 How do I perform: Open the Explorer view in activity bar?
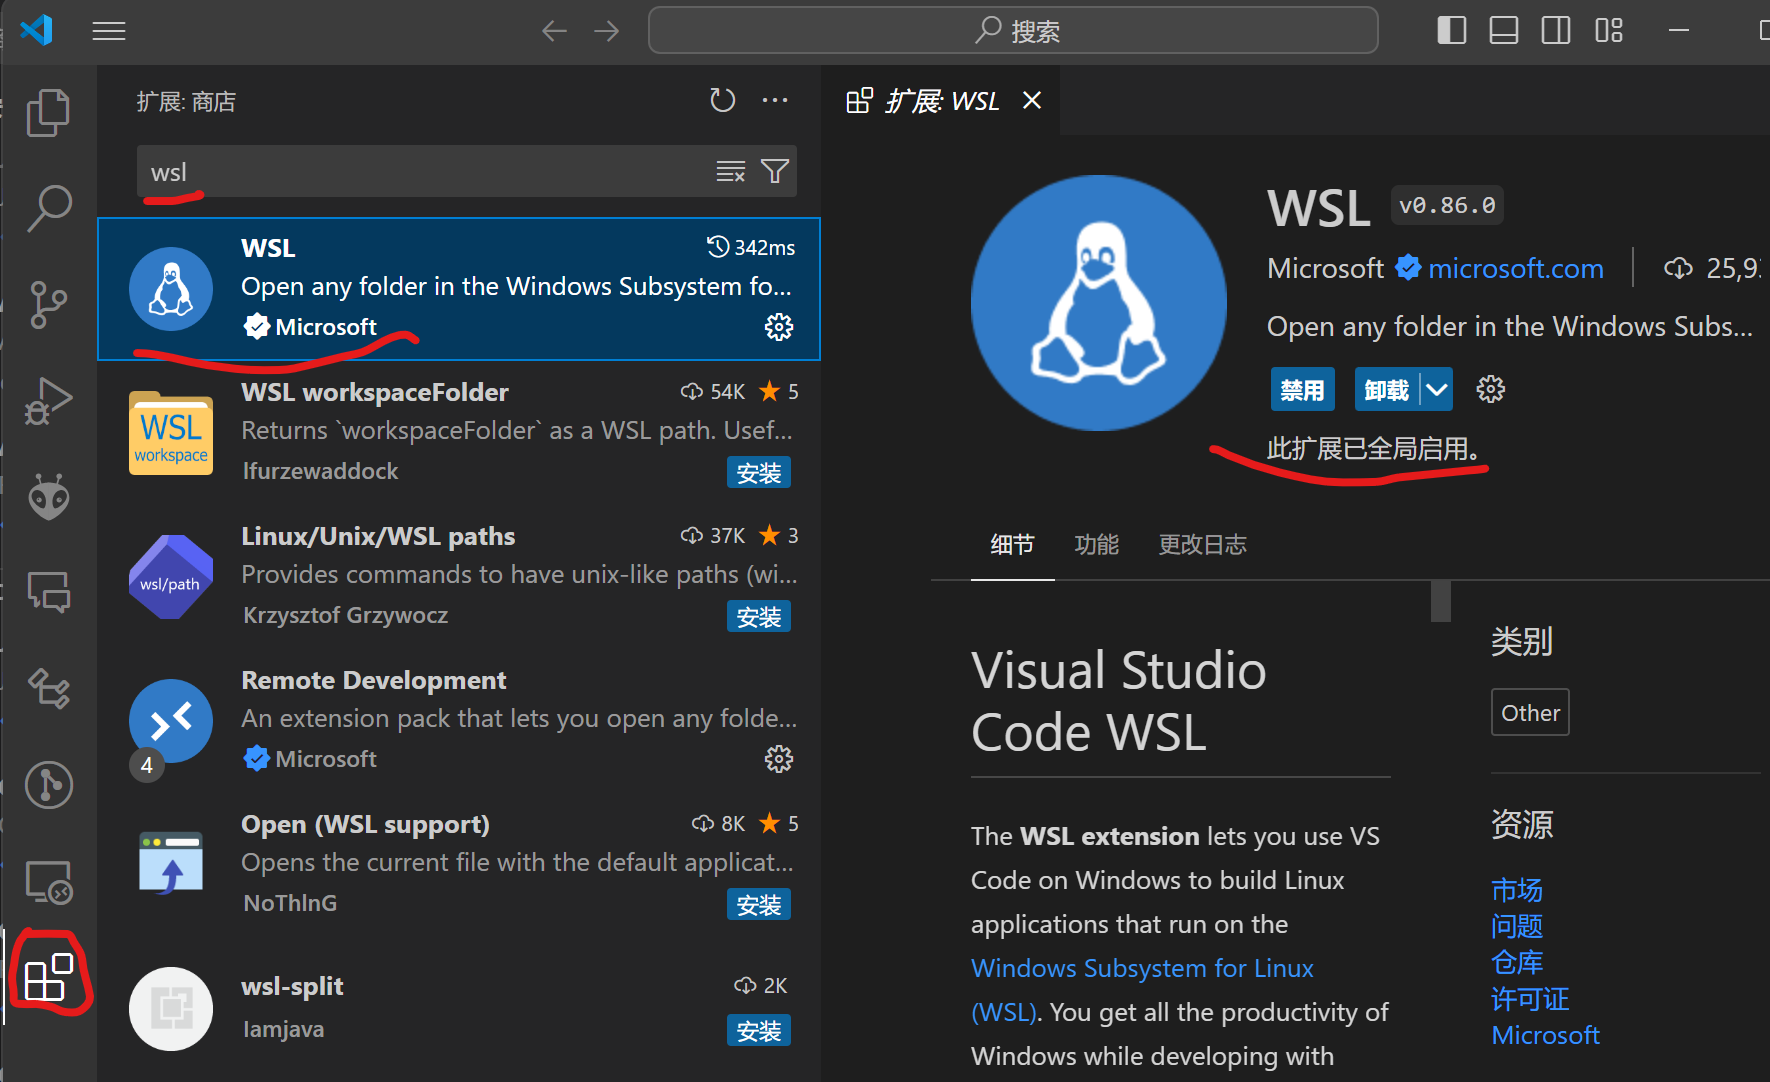[x=48, y=112]
